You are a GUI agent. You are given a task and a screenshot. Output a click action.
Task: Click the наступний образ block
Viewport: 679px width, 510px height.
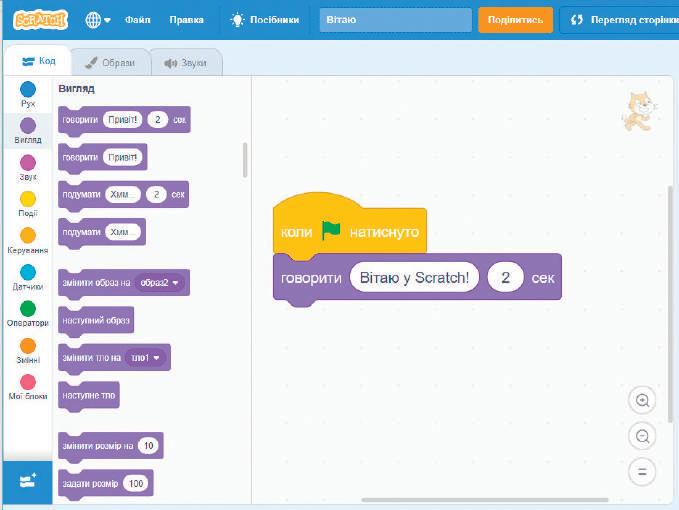coord(96,320)
